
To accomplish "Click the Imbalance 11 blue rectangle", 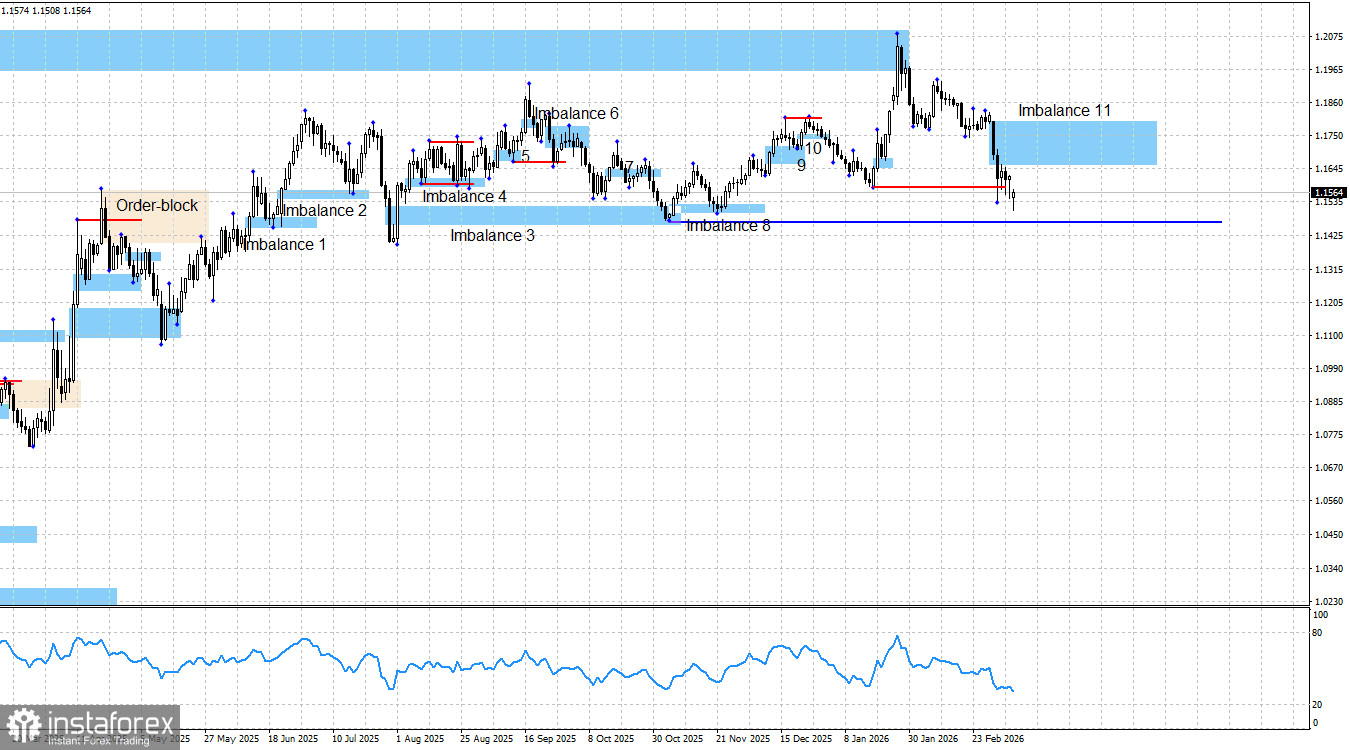I will (1075, 143).
